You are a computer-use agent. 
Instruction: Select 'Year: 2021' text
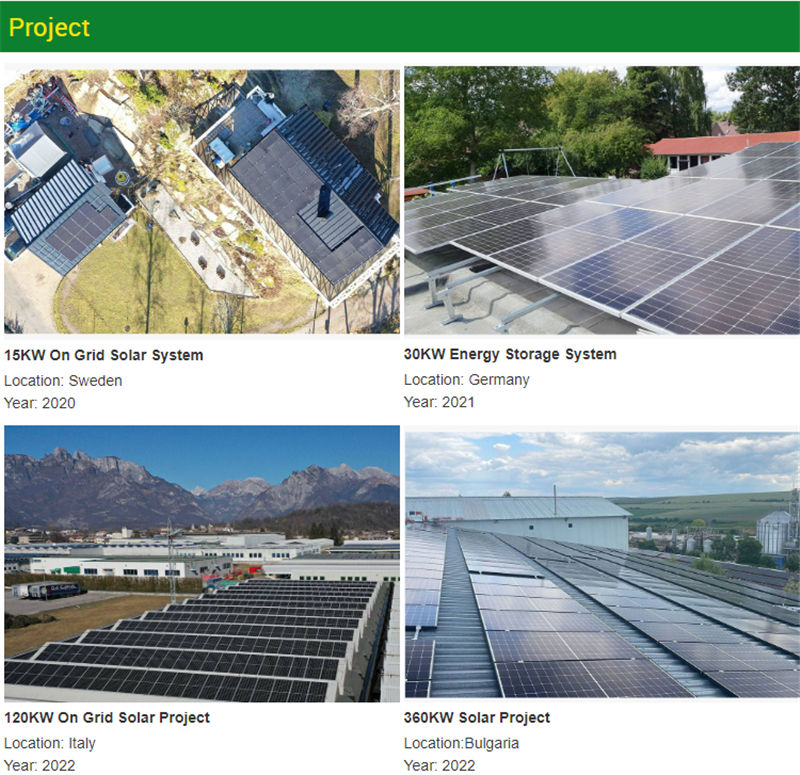pos(439,402)
